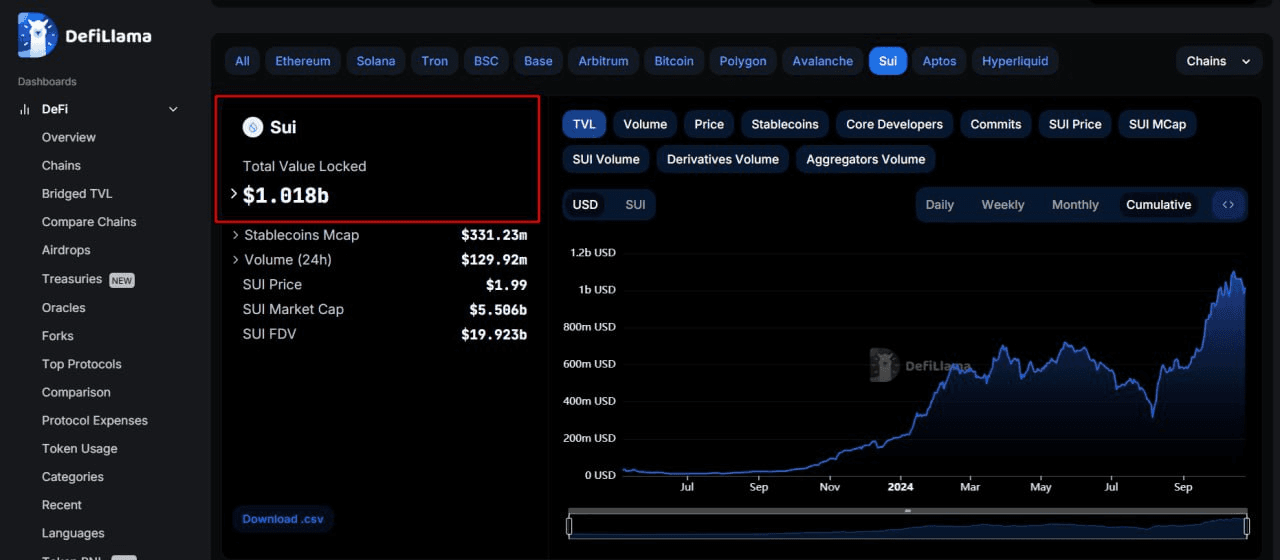1280x560 pixels.
Task: Toggle the Stablecoins chart metric
Action: click(785, 124)
